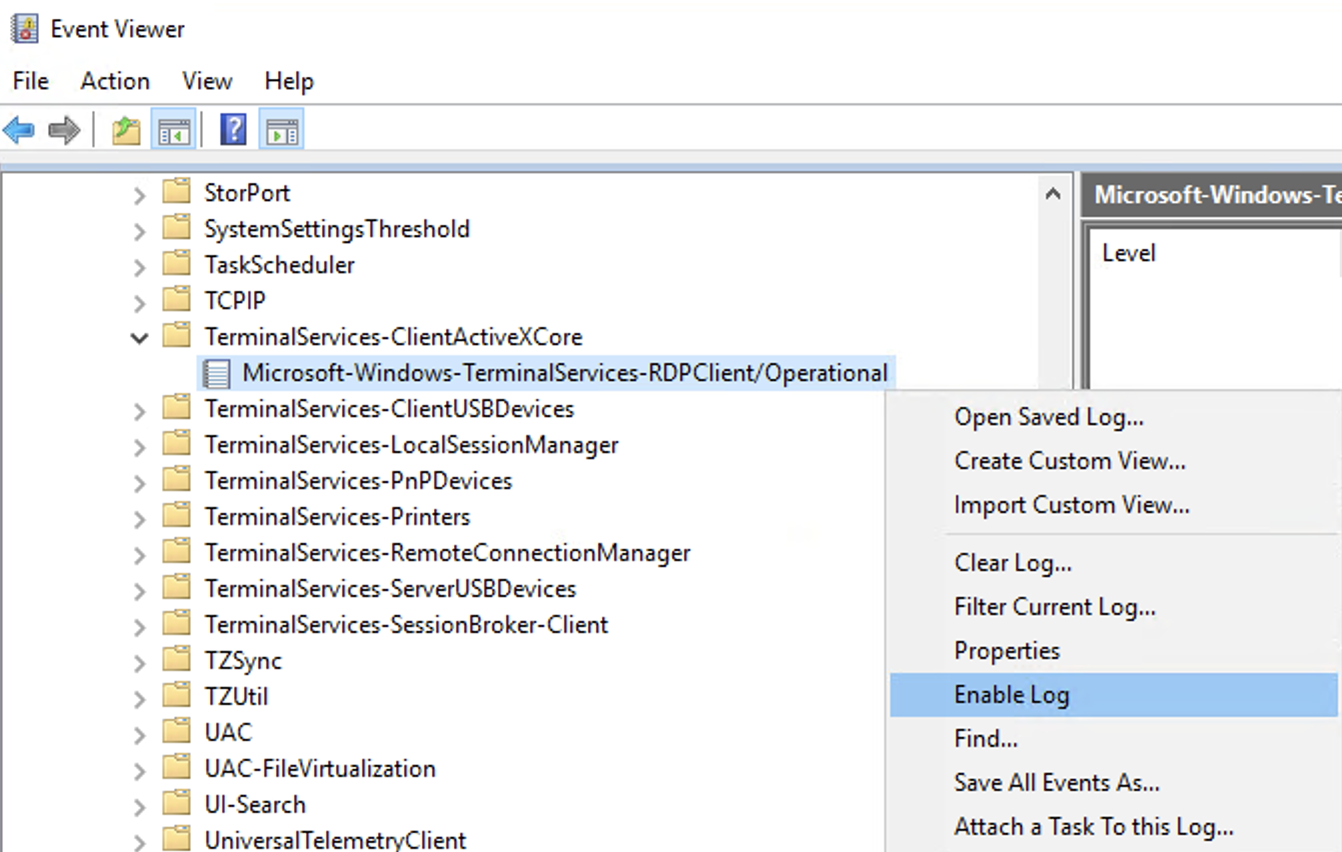Choose Filter Current Log... from context menu
This screenshot has width=1342, height=852.
coord(1113,607)
